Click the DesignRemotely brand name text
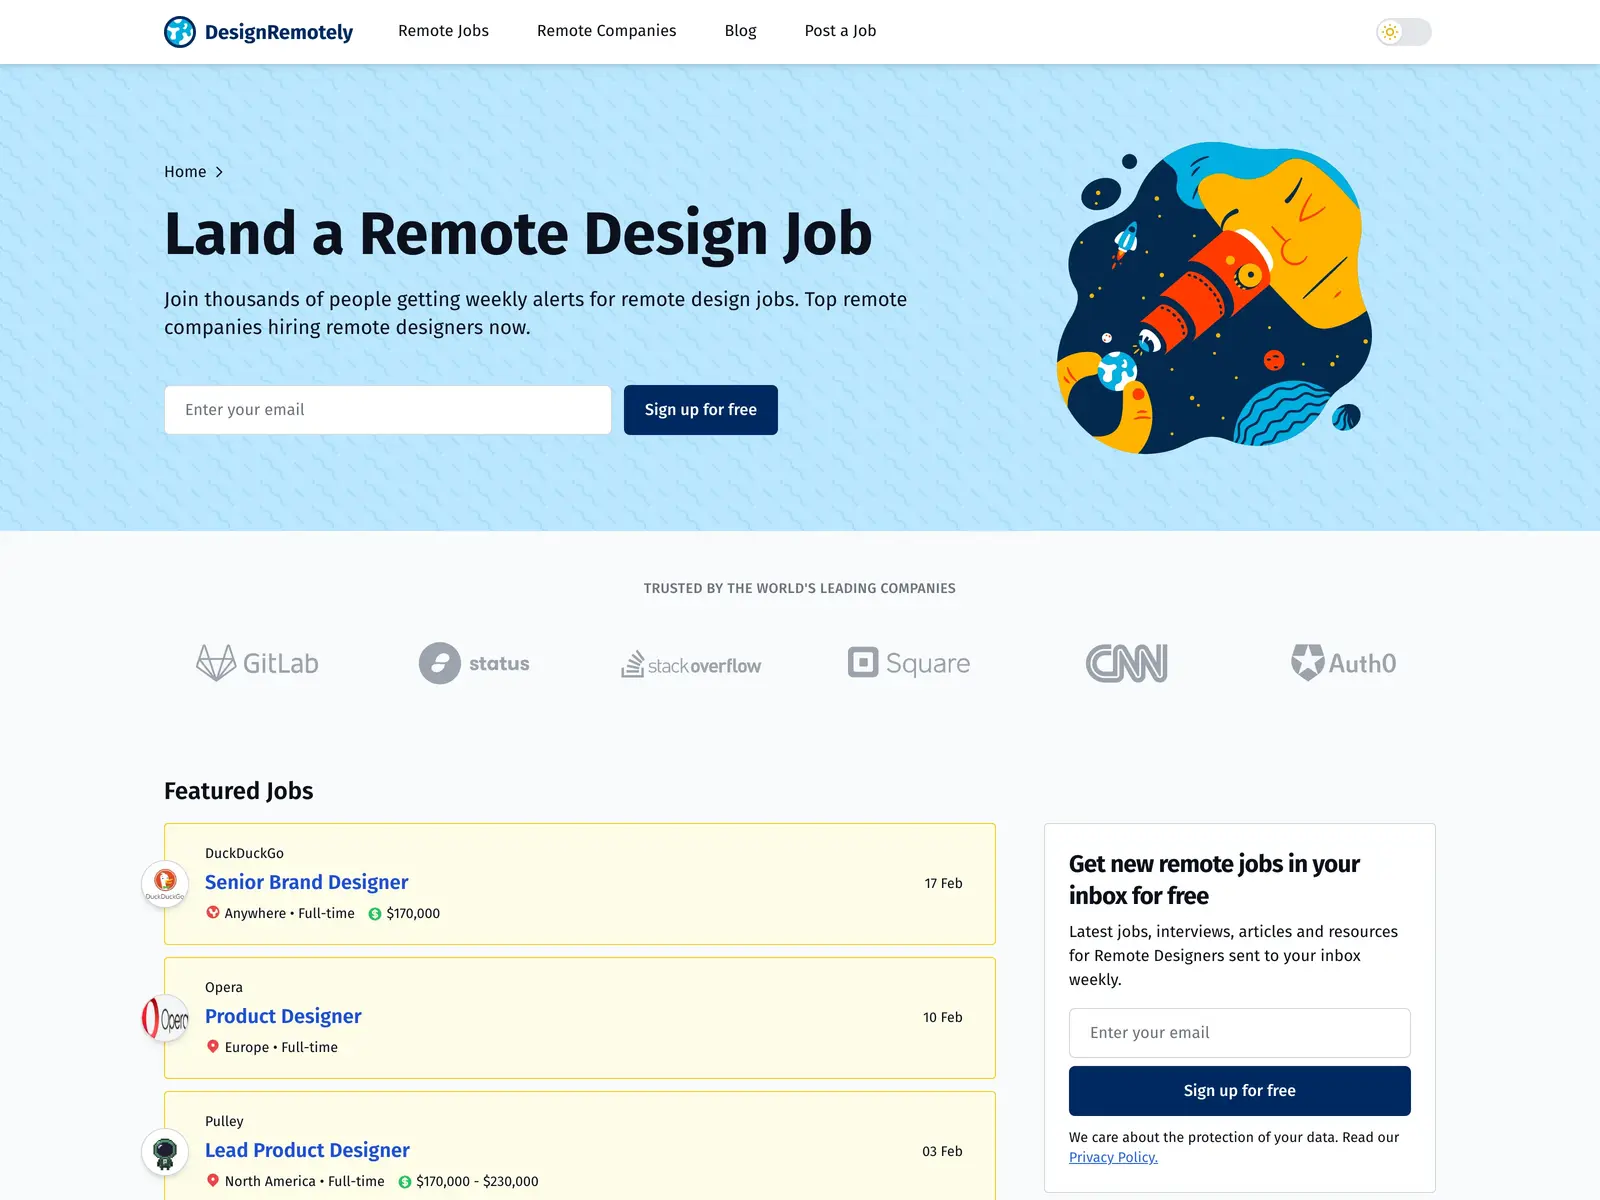The height and width of the screenshot is (1200, 1600). [x=279, y=32]
